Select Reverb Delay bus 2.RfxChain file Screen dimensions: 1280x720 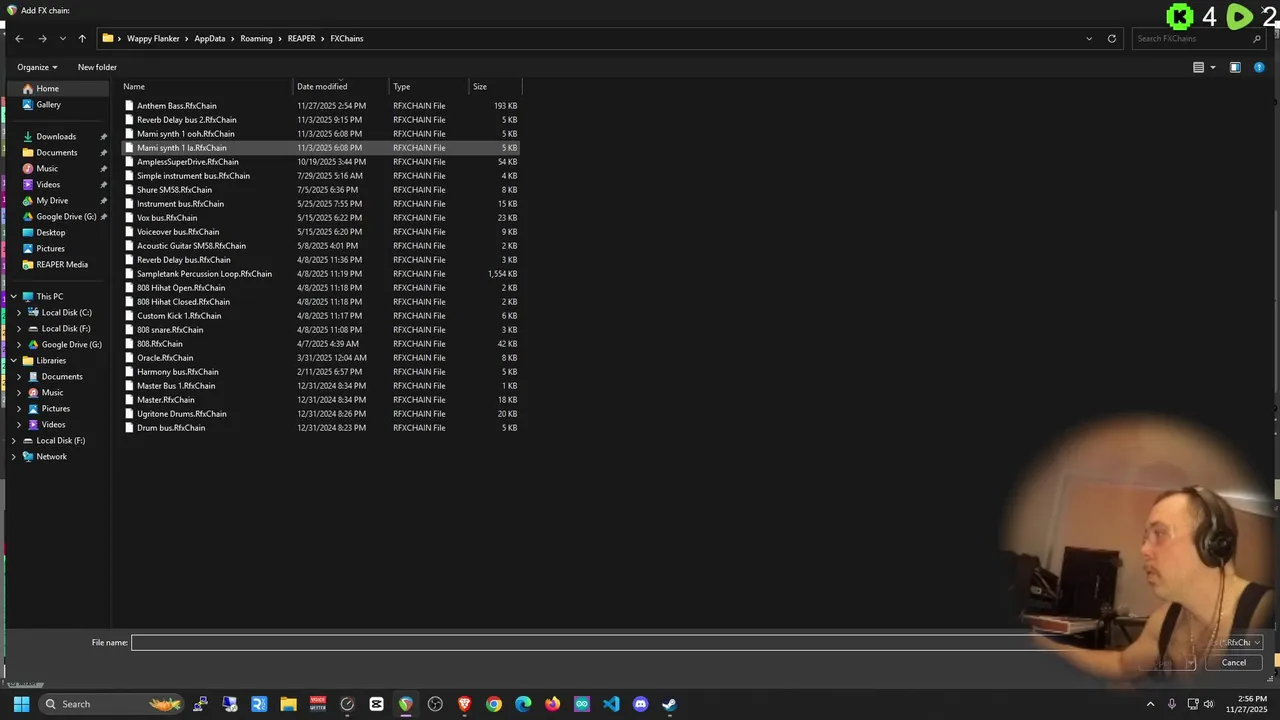320,119
